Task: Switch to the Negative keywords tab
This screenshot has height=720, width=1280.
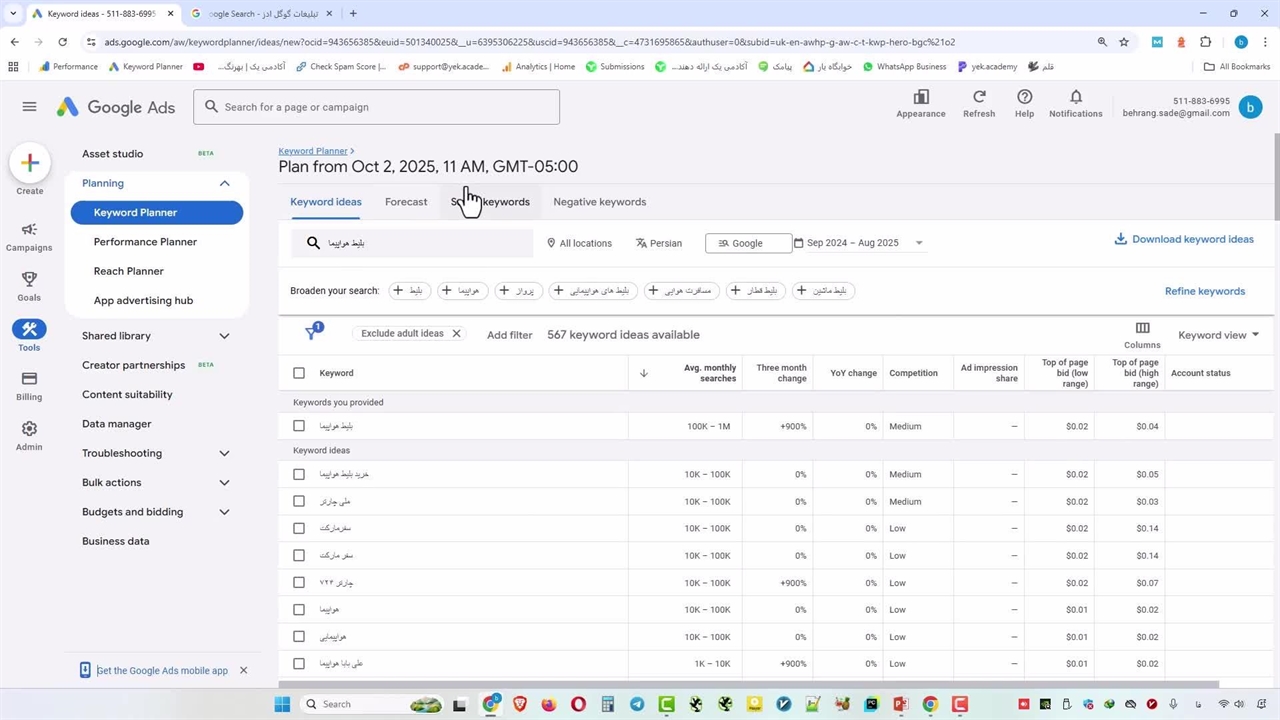Action: pyautogui.click(x=599, y=202)
